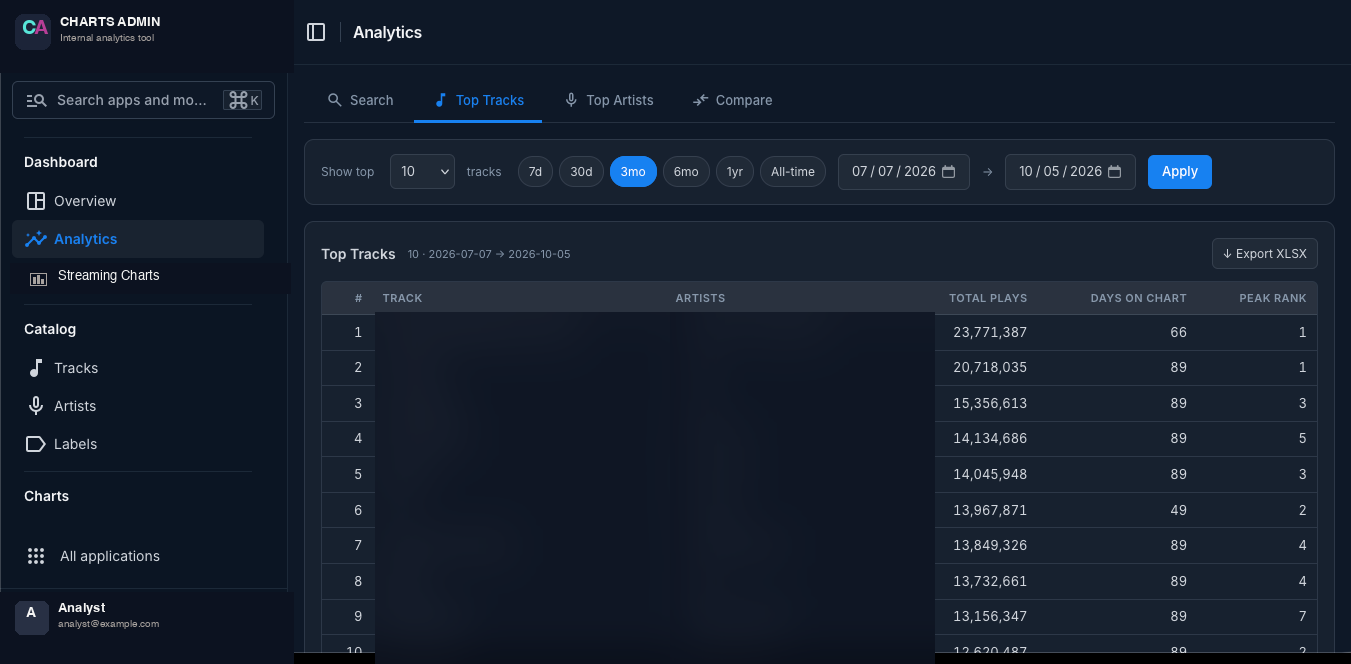Click the analyst@example.com email text
The height and width of the screenshot is (664, 1351).
click(x=108, y=624)
